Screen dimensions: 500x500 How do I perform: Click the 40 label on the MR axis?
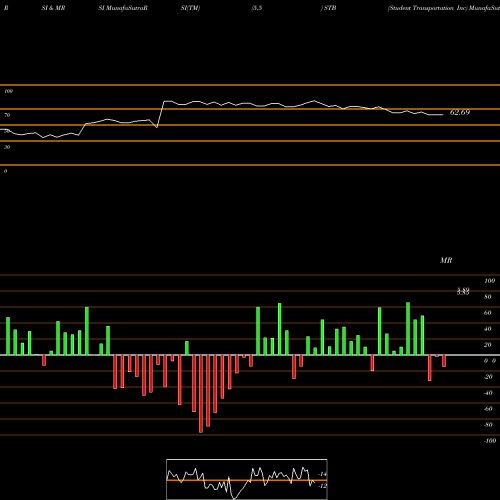(x=488, y=329)
